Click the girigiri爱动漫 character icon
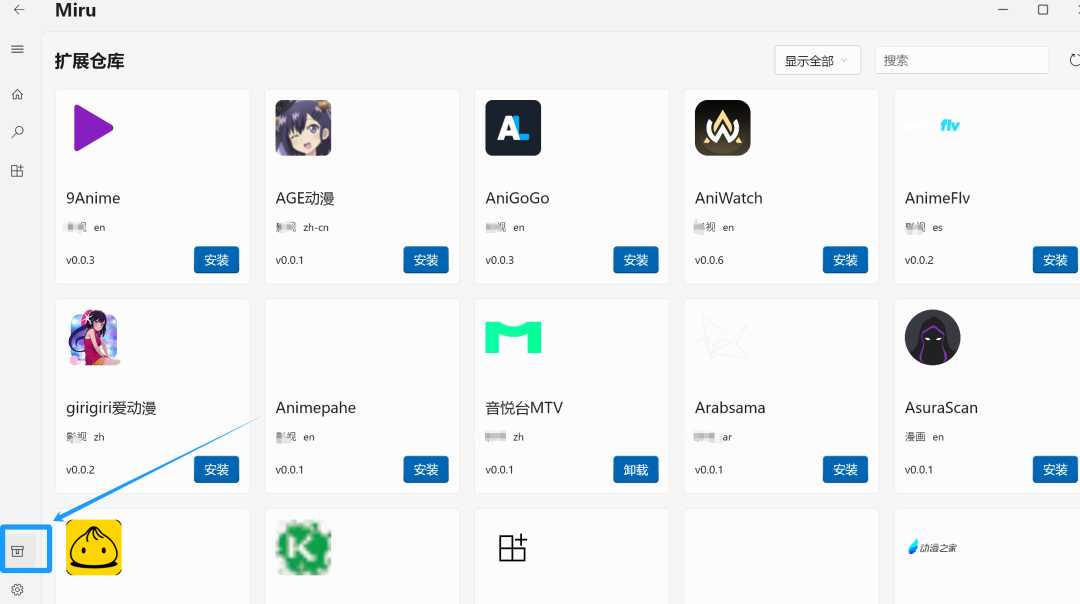 94,337
